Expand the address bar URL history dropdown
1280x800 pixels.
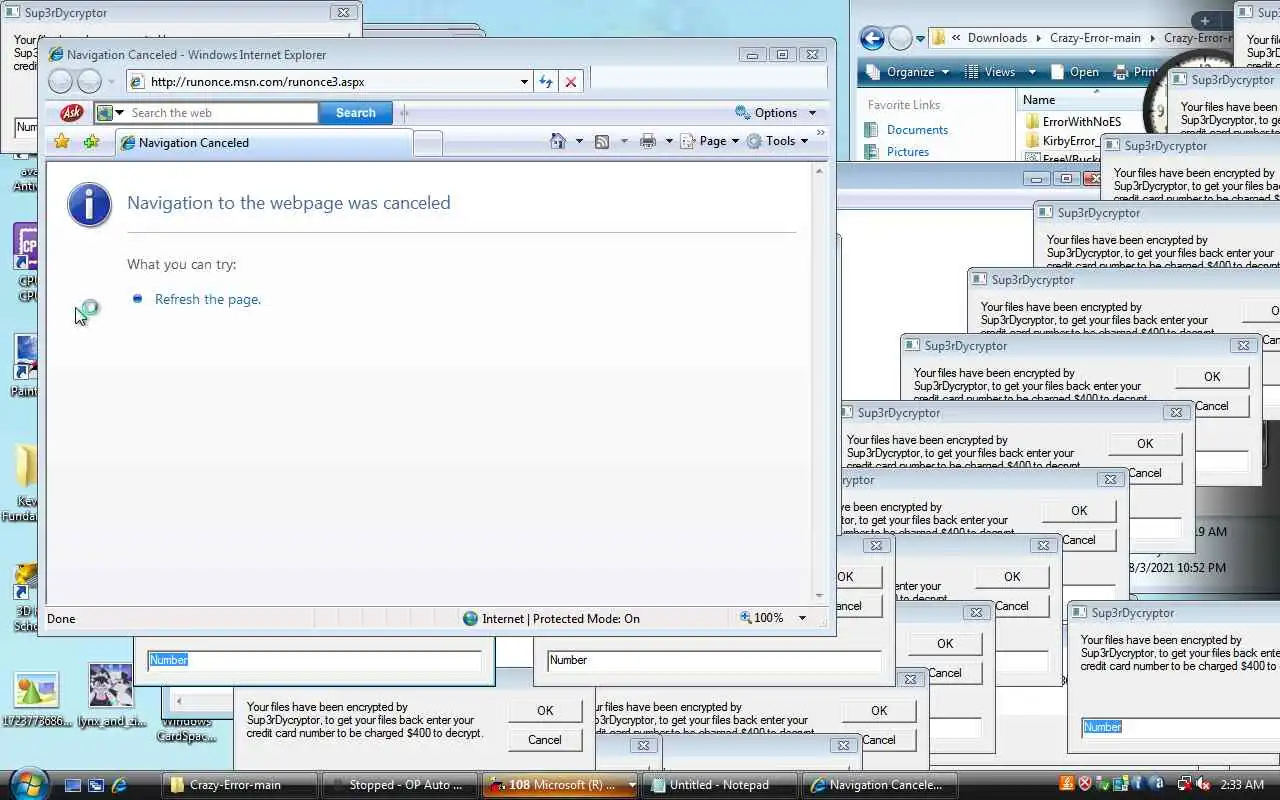[525, 82]
